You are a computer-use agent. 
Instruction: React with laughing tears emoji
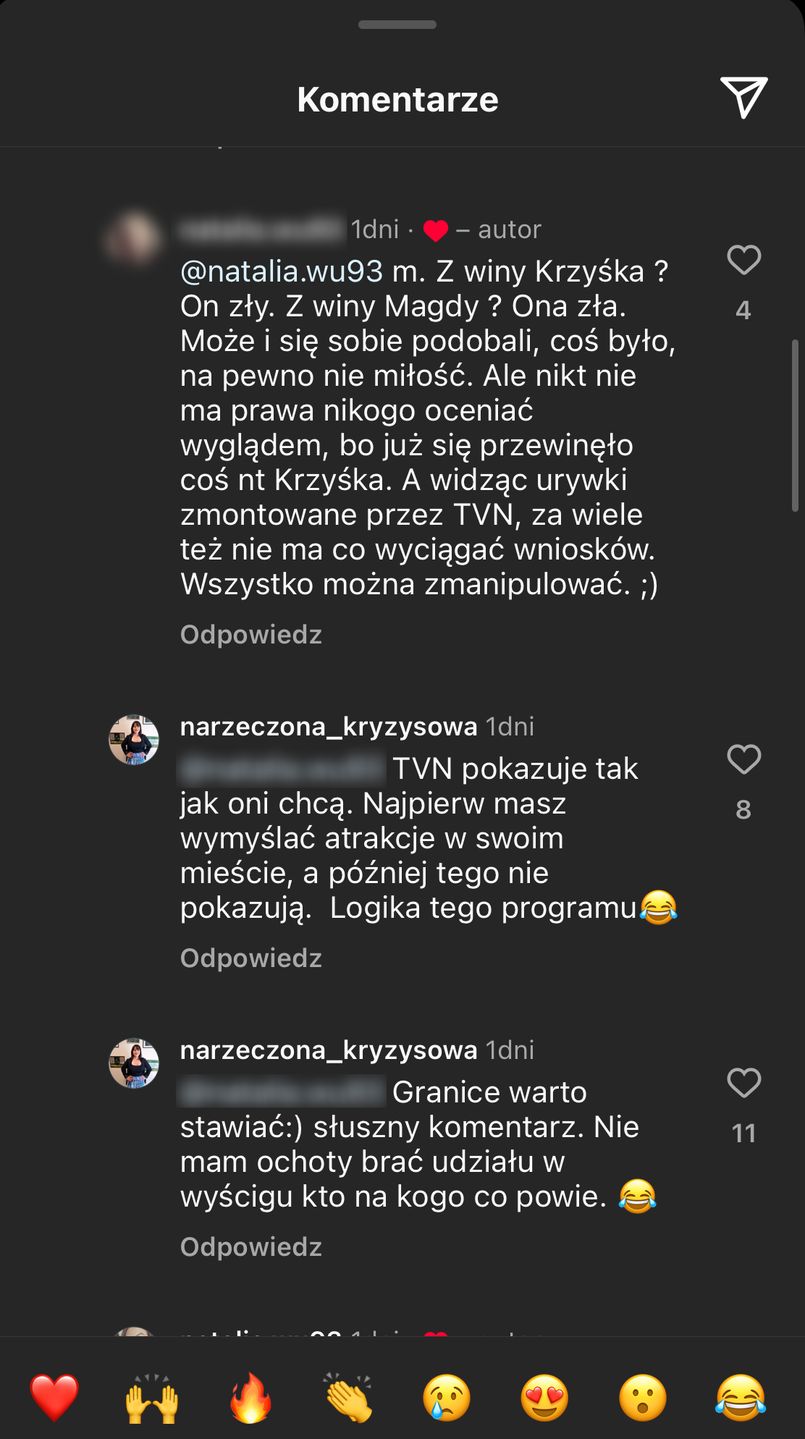tap(740, 1397)
